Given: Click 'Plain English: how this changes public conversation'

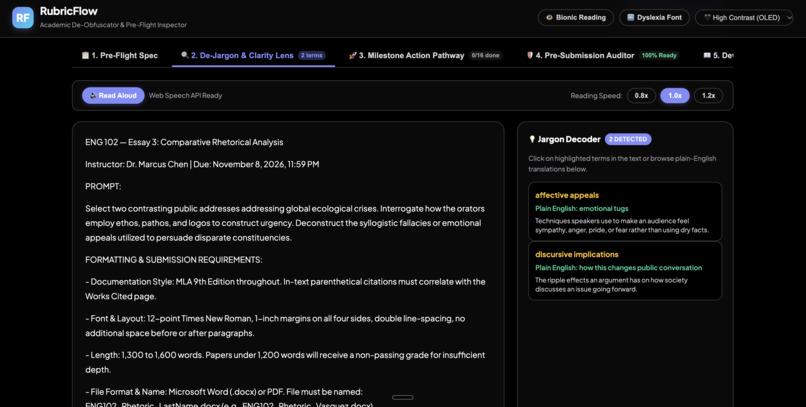Looking at the screenshot, I should [618, 268].
